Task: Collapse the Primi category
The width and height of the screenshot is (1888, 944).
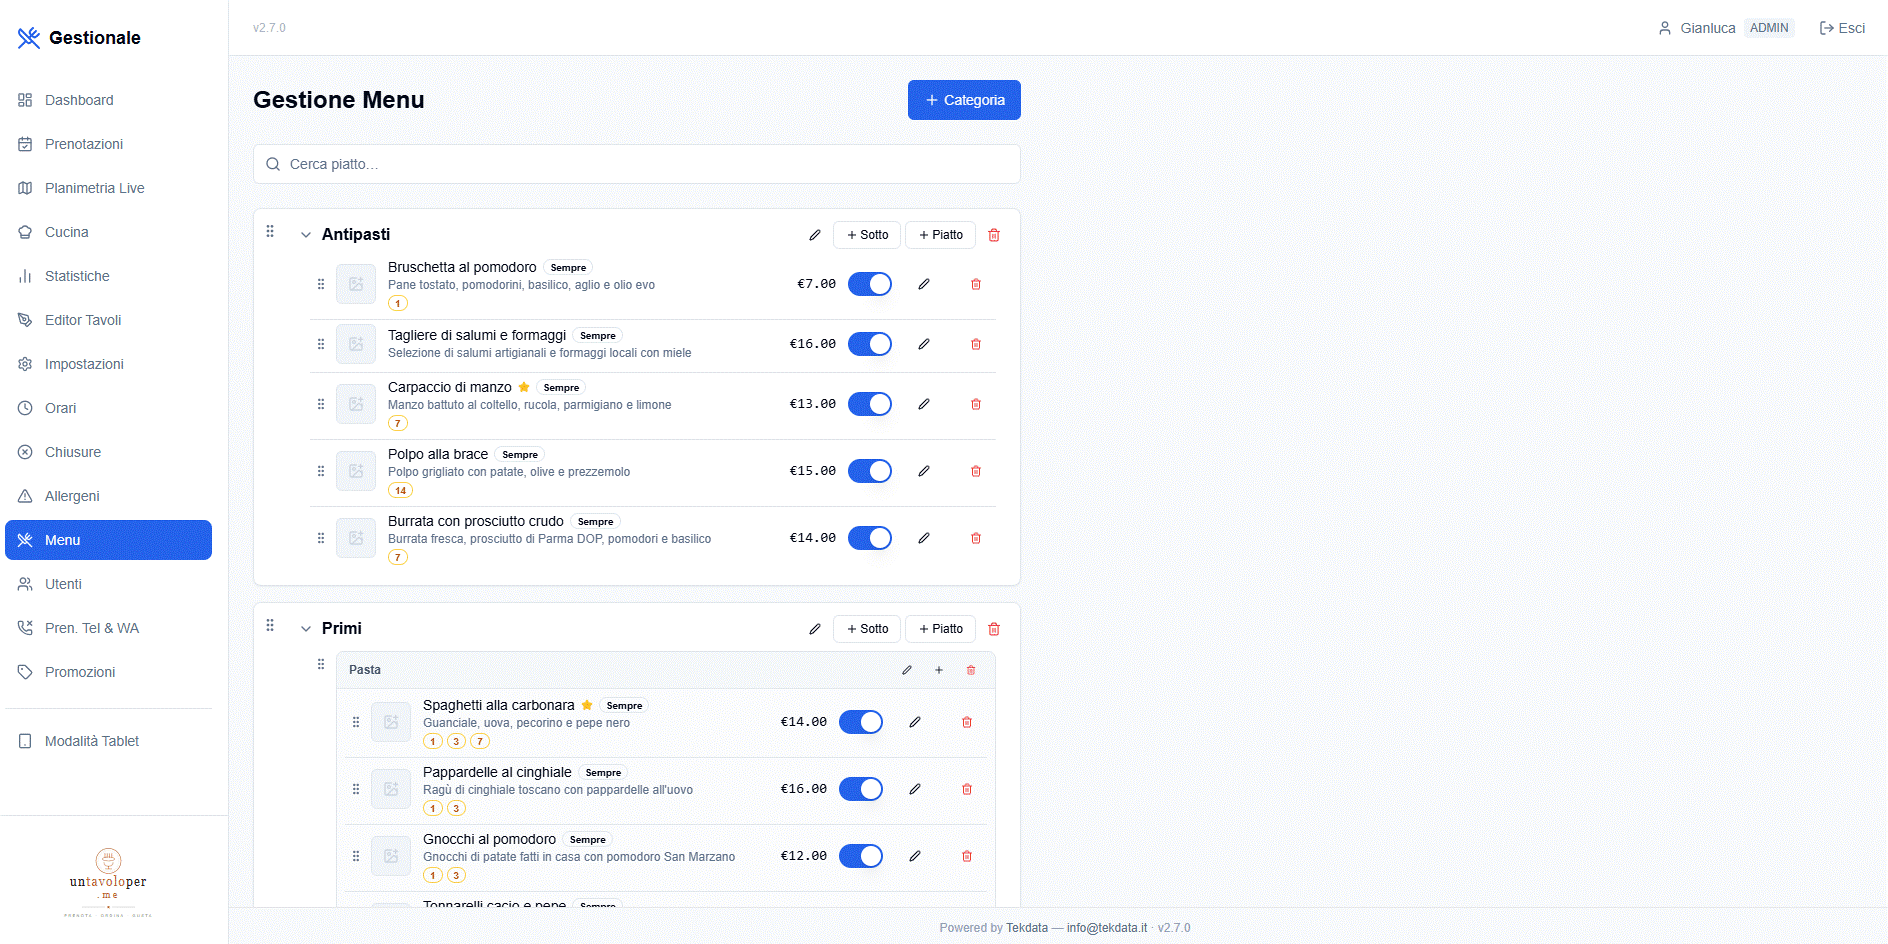Action: (x=306, y=629)
